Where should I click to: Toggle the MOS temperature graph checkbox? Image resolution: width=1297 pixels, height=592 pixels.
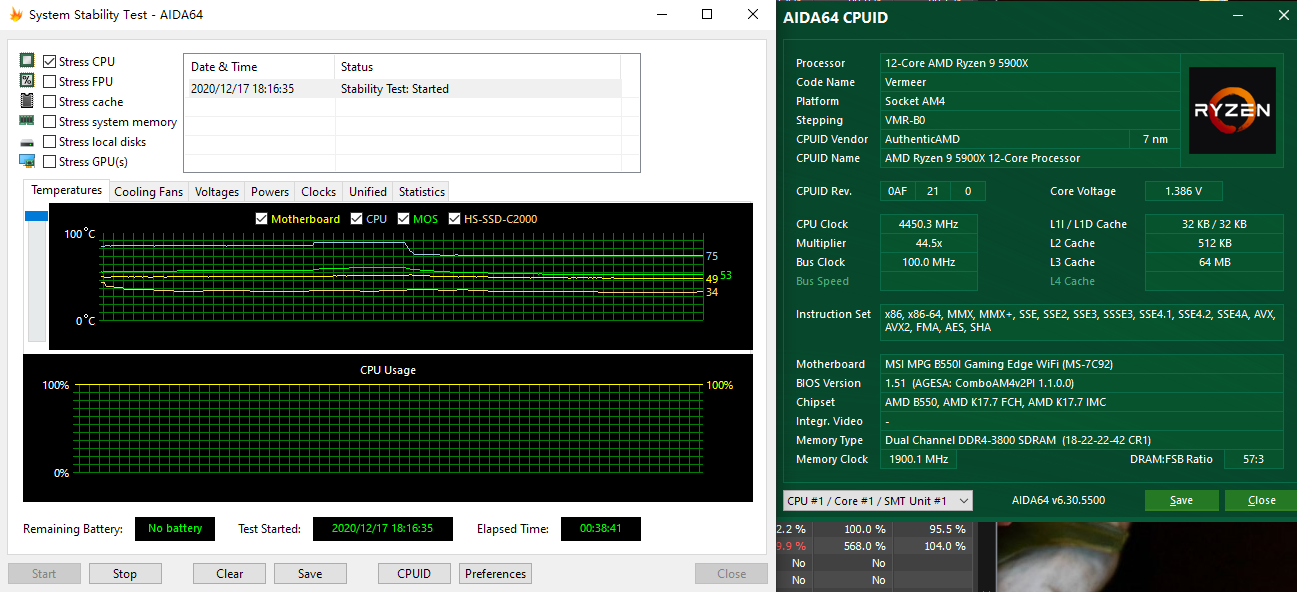404,219
